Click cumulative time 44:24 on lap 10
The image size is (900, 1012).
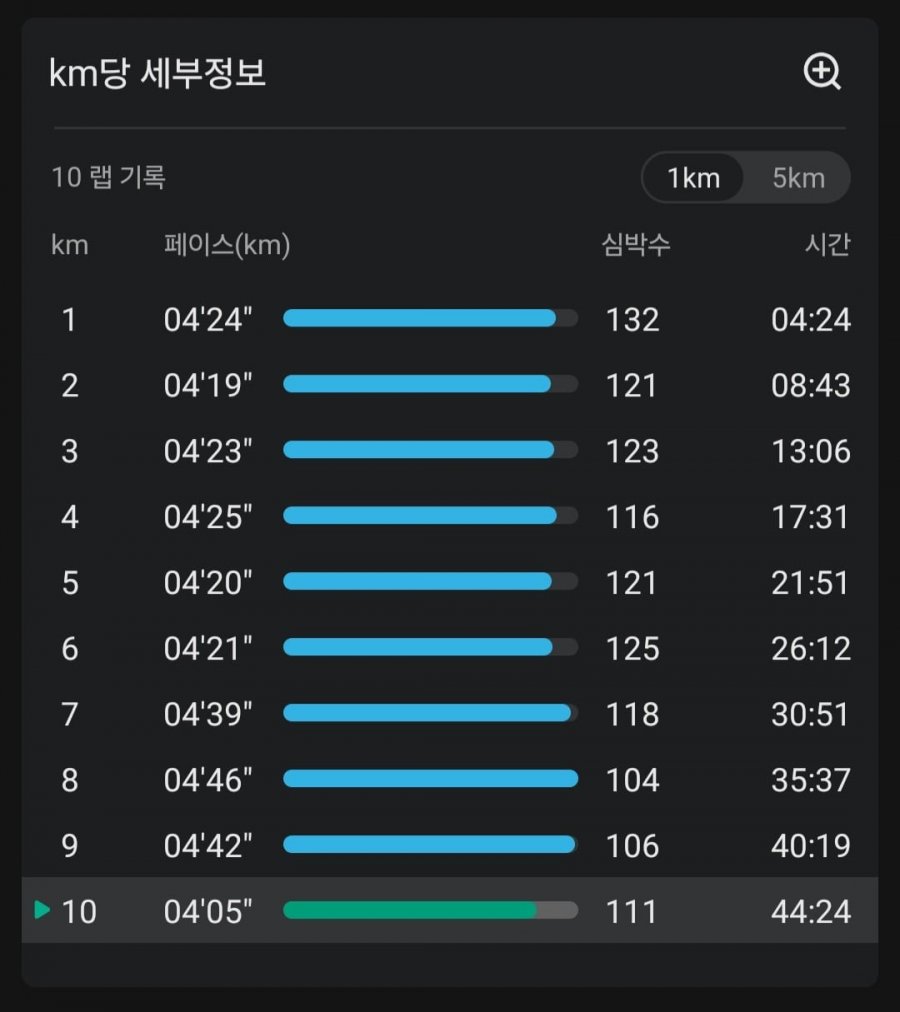(811, 911)
